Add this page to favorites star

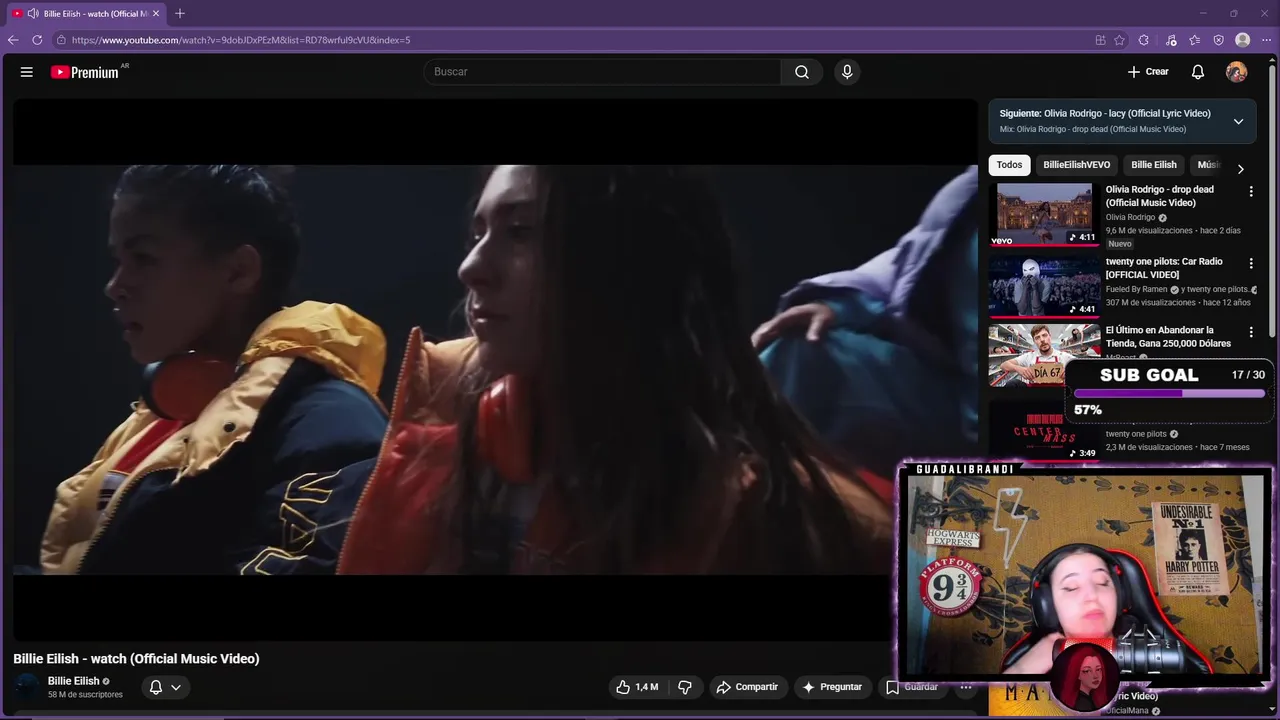pos(1119,40)
